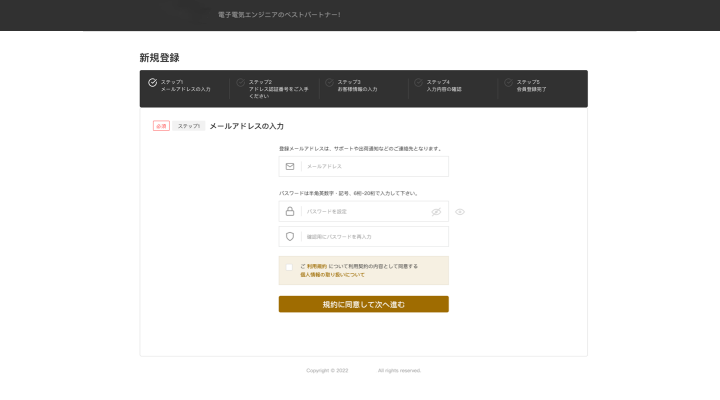Select ステップ2 アドレス認証番号 step label
The image size is (720, 400).
click(278, 89)
